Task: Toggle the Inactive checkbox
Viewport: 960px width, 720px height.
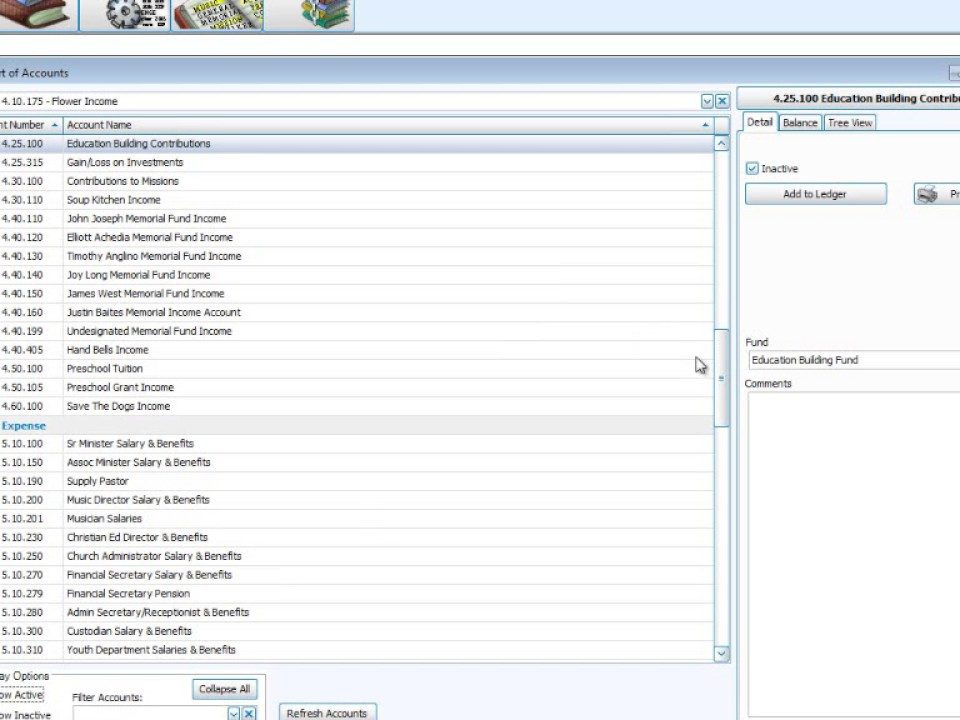Action: coord(753,169)
